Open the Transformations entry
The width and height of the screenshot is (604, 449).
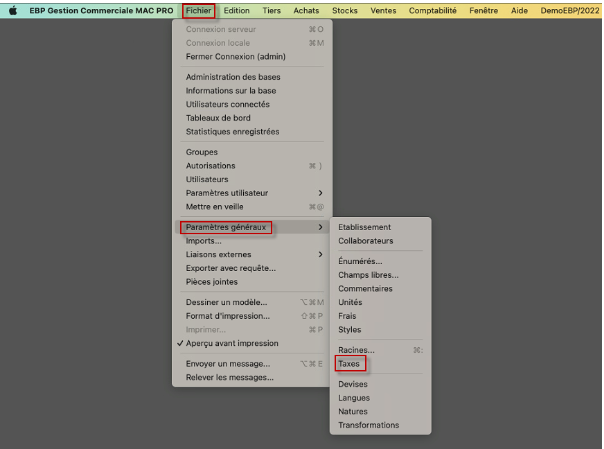pyautogui.click(x=380, y=425)
